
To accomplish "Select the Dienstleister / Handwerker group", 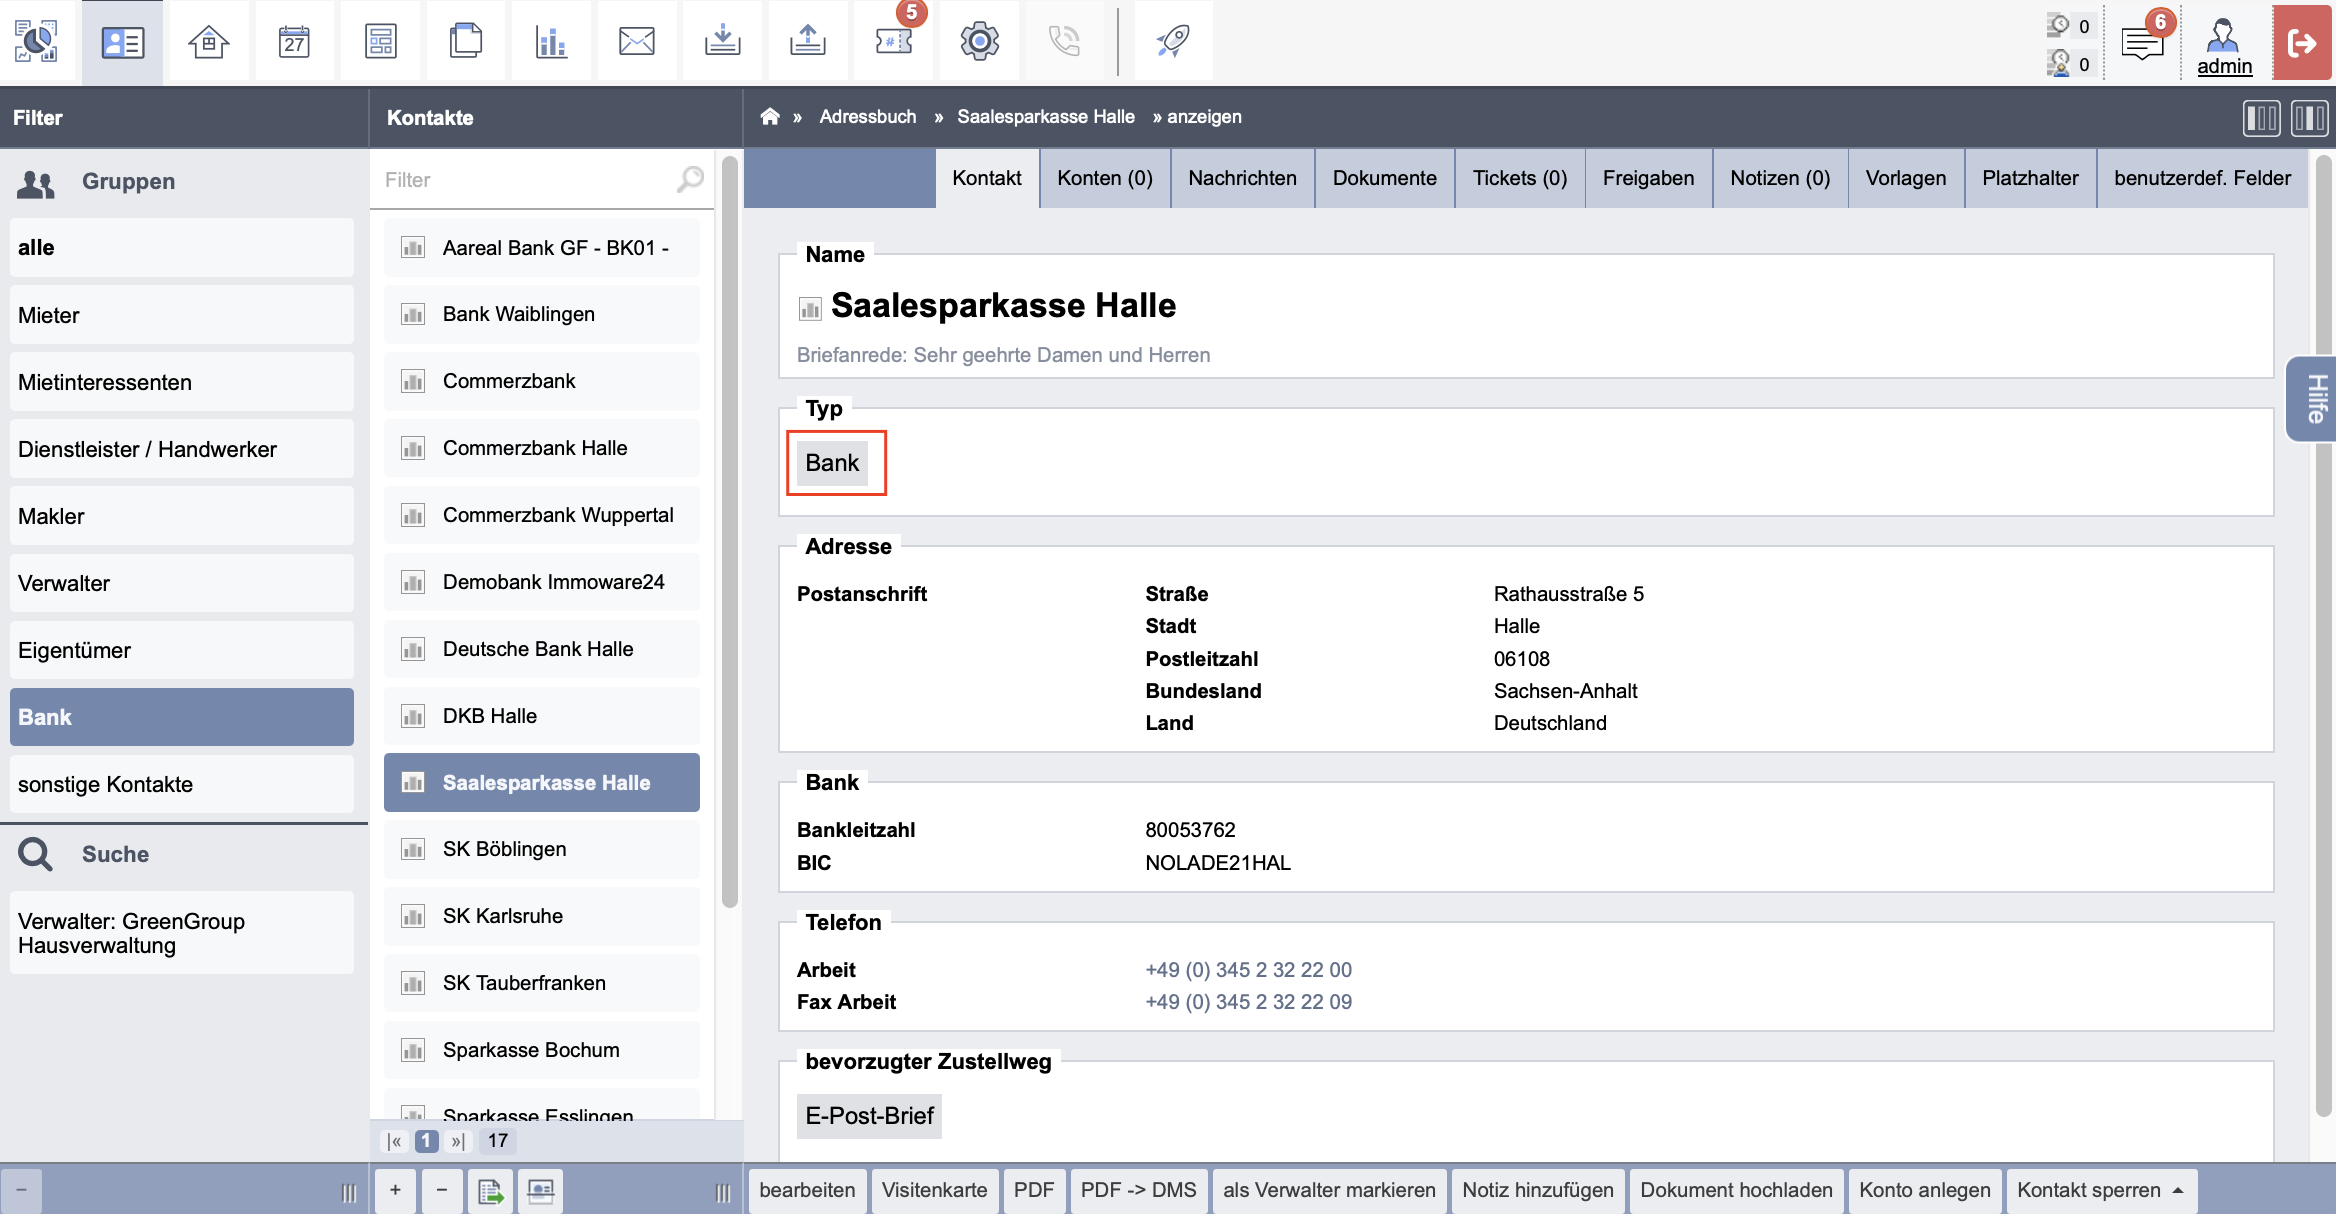I will 182,449.
